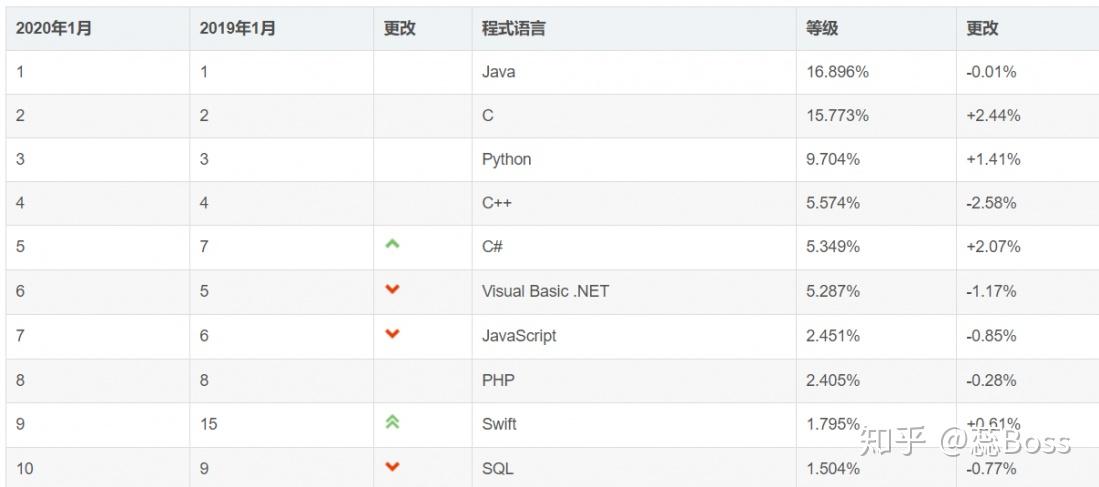
Task: Click the 2020年1月 column header
Action: coord(54,28)
